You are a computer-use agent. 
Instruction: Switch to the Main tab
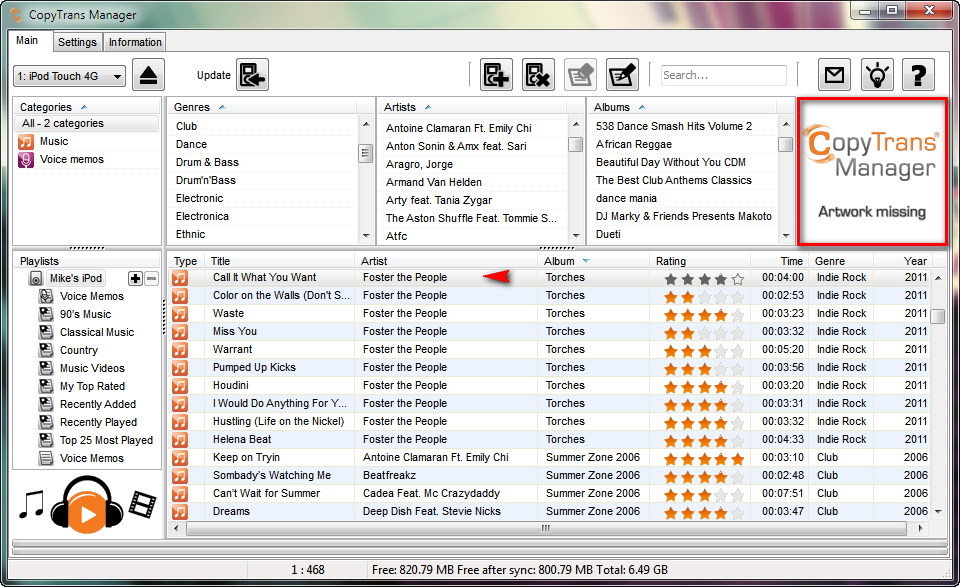[27, 40]
